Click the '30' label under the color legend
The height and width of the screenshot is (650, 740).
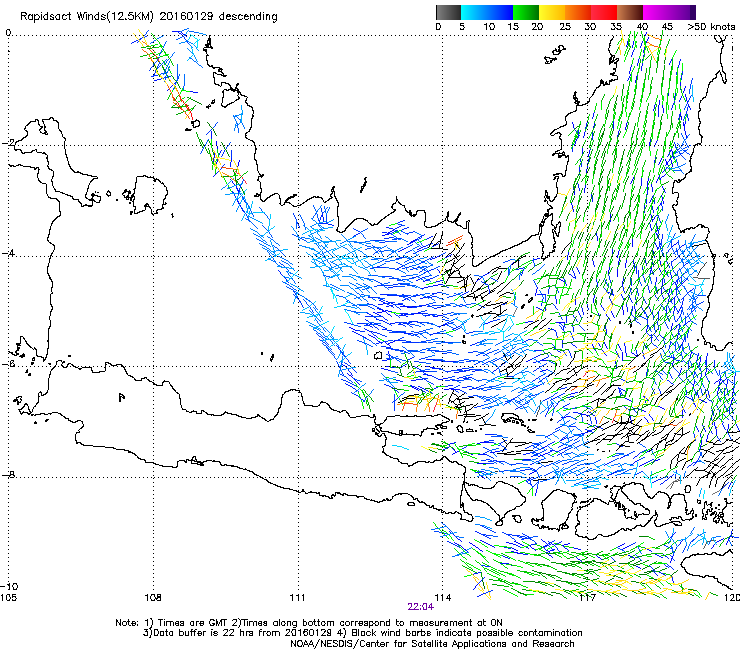click(590, 27)
